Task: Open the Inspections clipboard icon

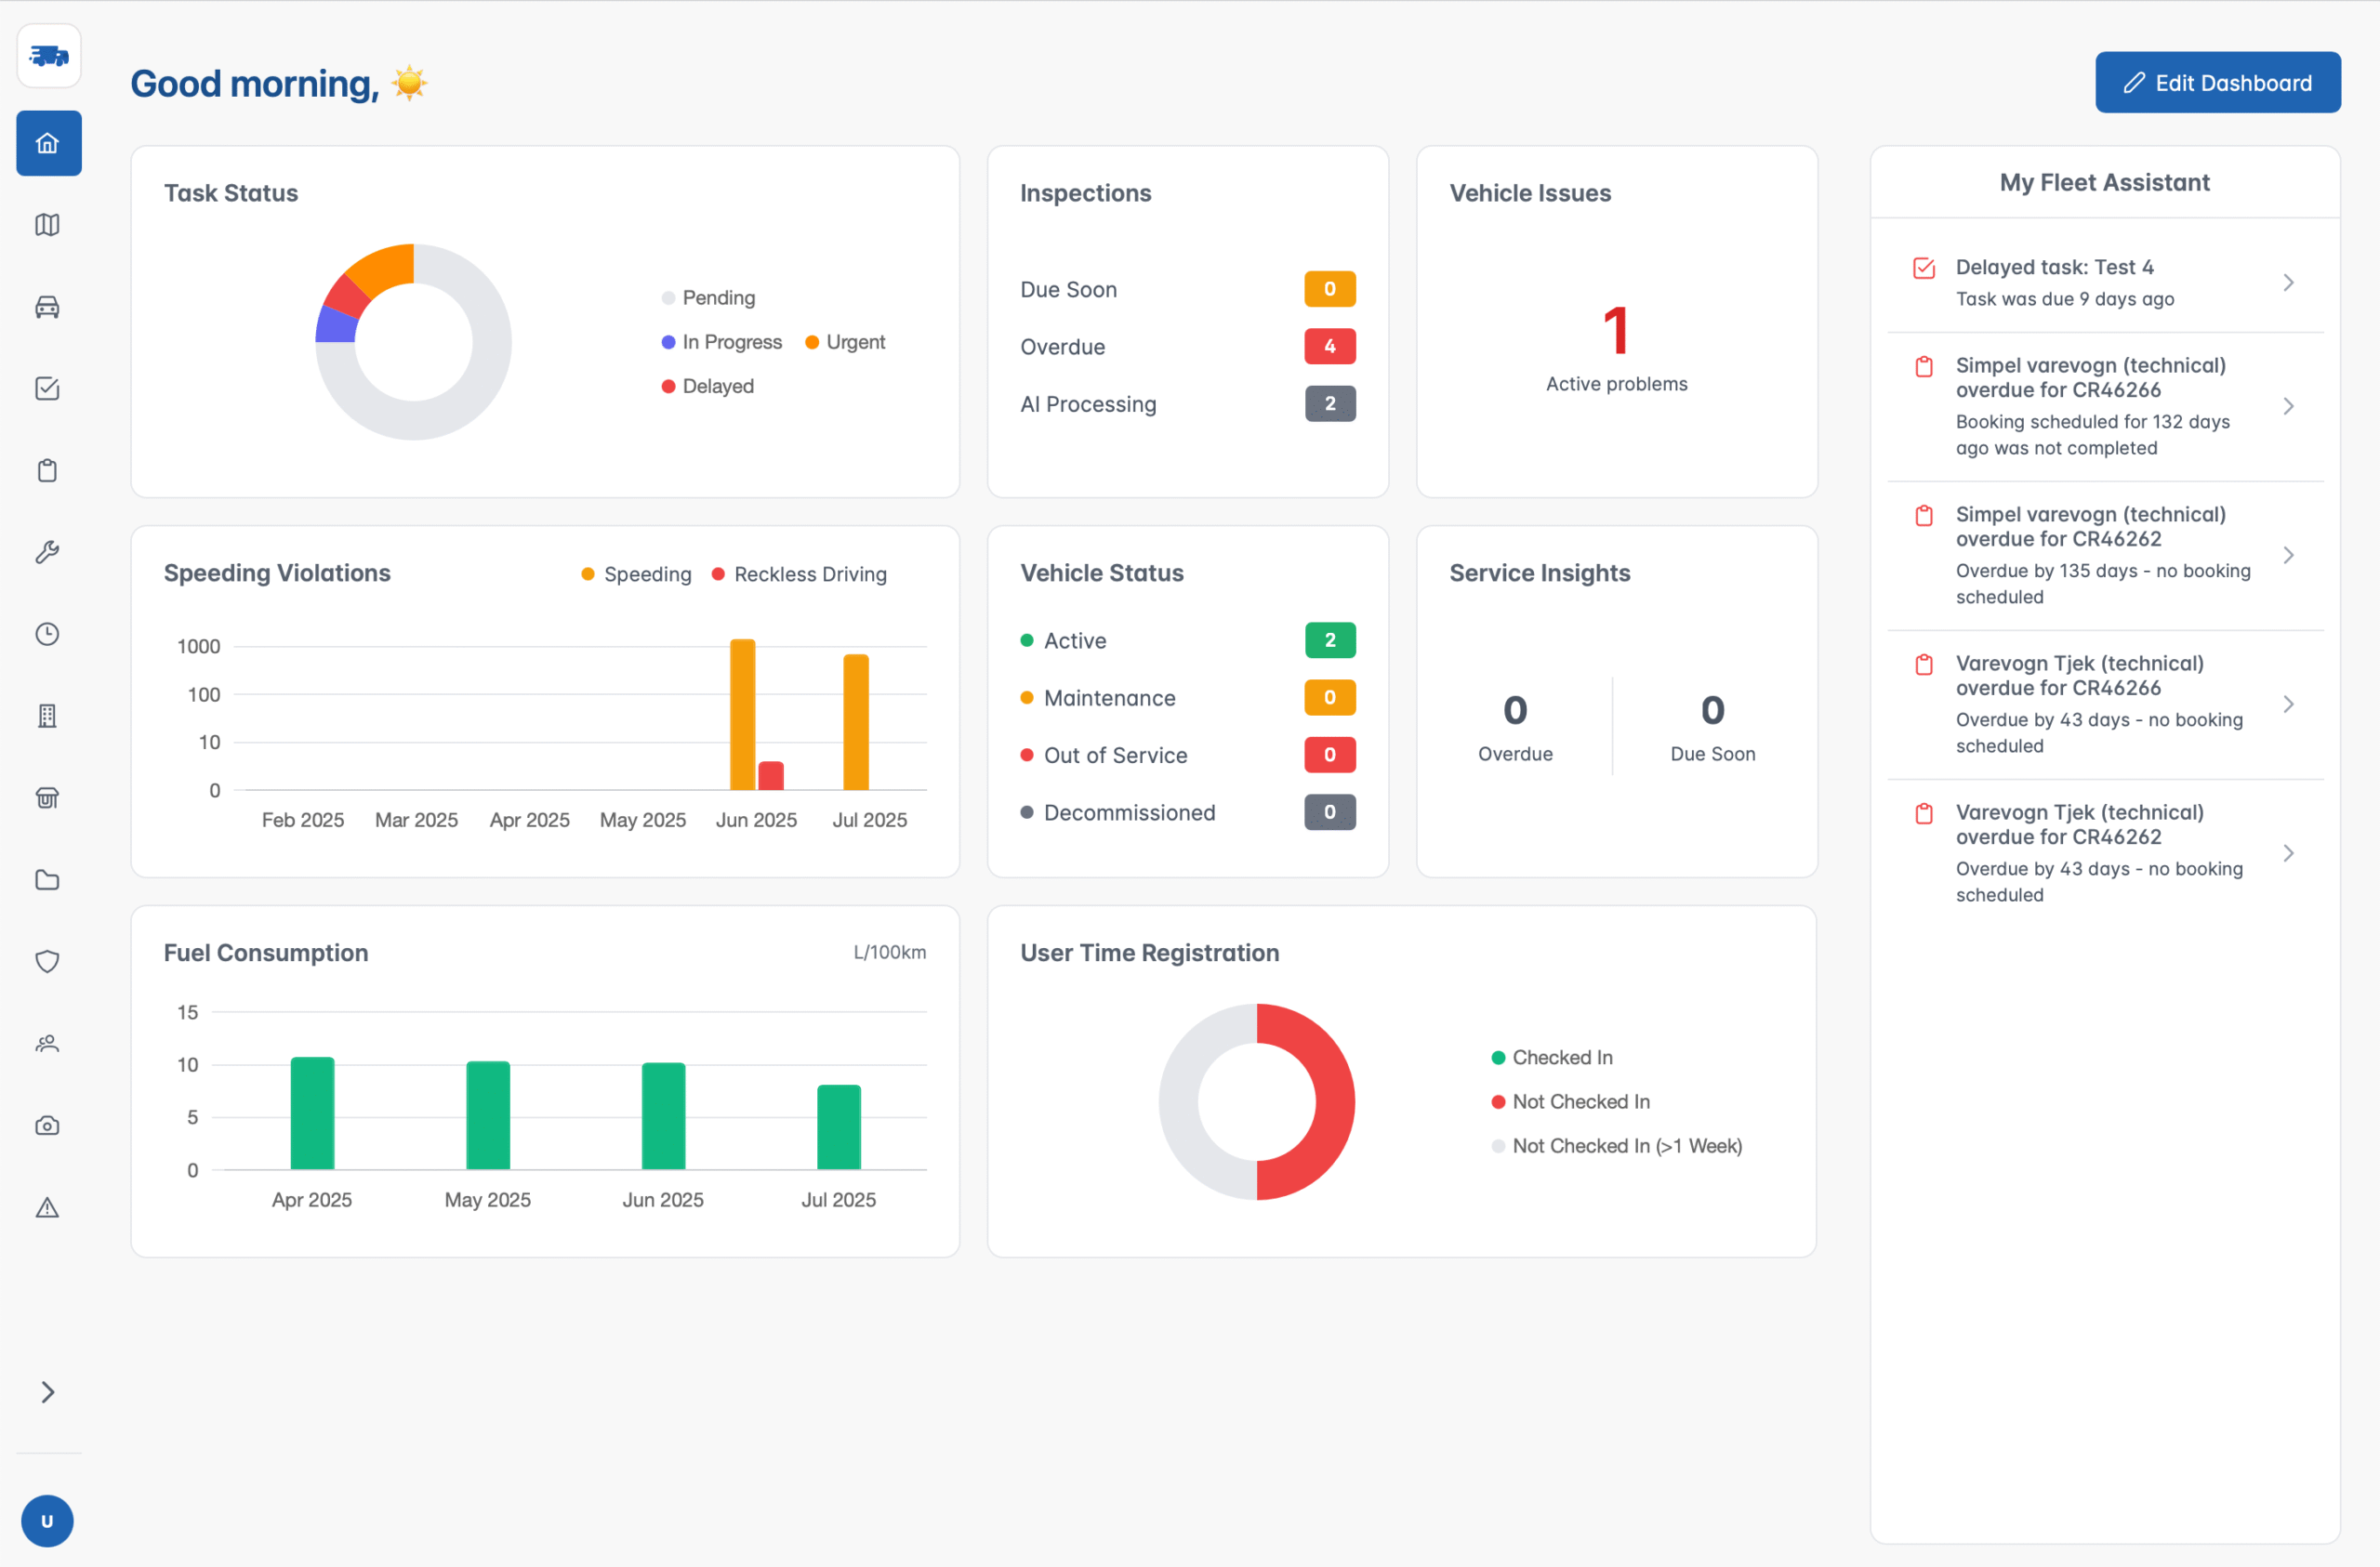Action: 48,470
